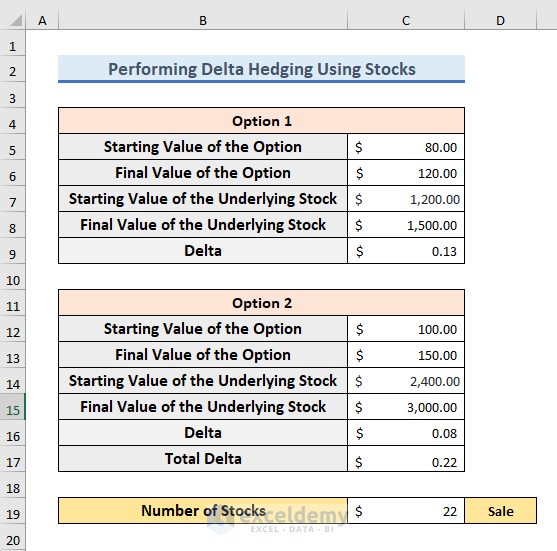Click 'Final Value of the Underlying Stock' row 15

pos(203,406)
